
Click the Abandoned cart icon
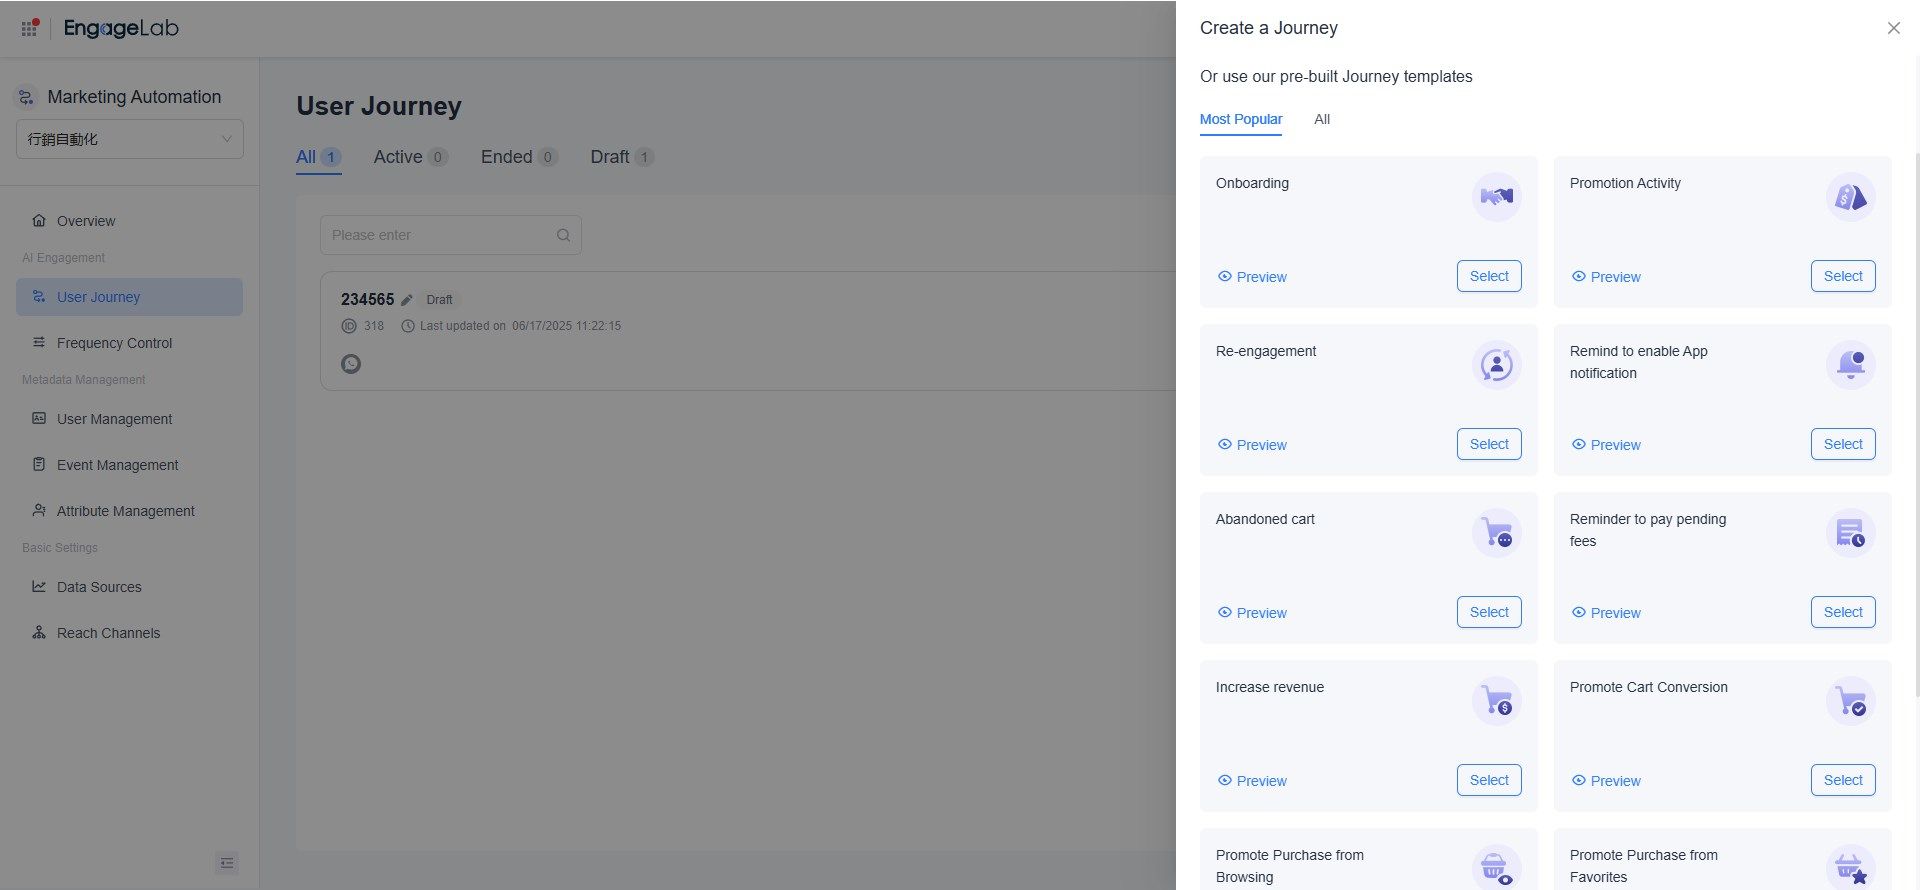1496,533
